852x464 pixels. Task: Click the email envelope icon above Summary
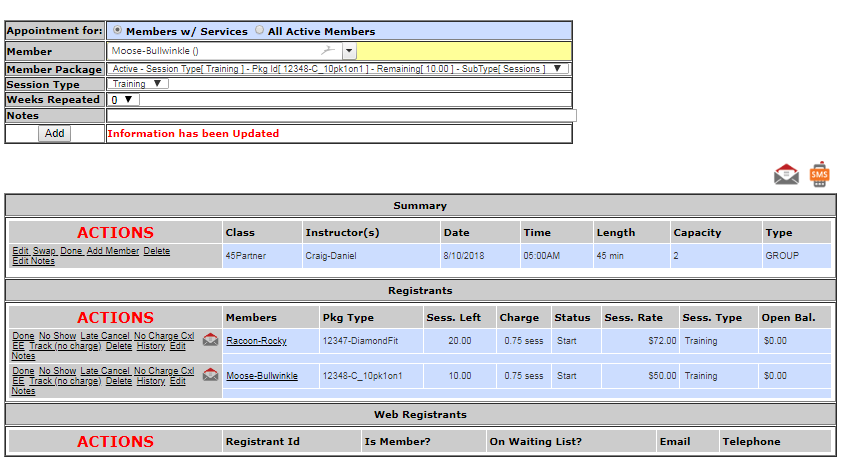coord(786,175)
